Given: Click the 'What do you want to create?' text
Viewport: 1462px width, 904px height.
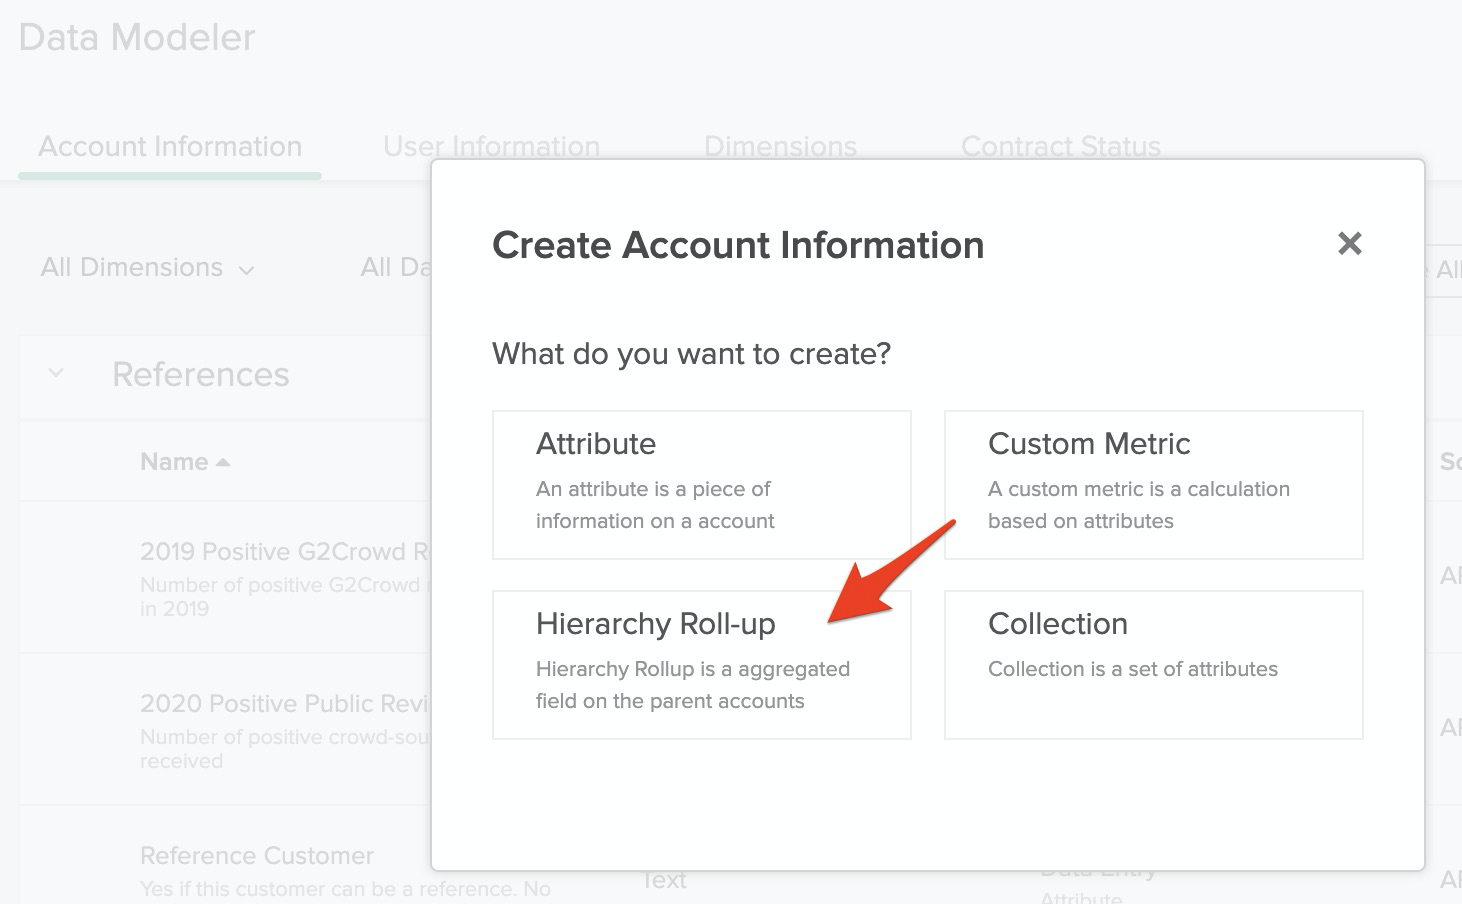Looking at the screenshot, I should (x=691, y=354).
